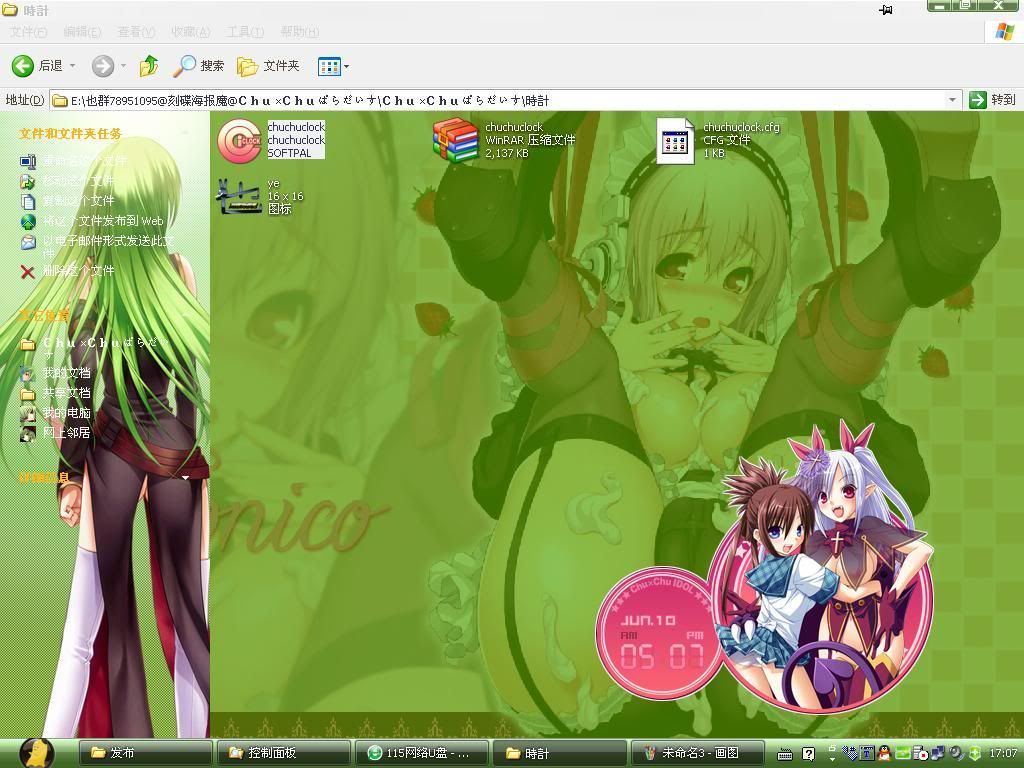Open the 工具(T) menu
This screenshot has width=1024, height=768.
tap(245, 31)
